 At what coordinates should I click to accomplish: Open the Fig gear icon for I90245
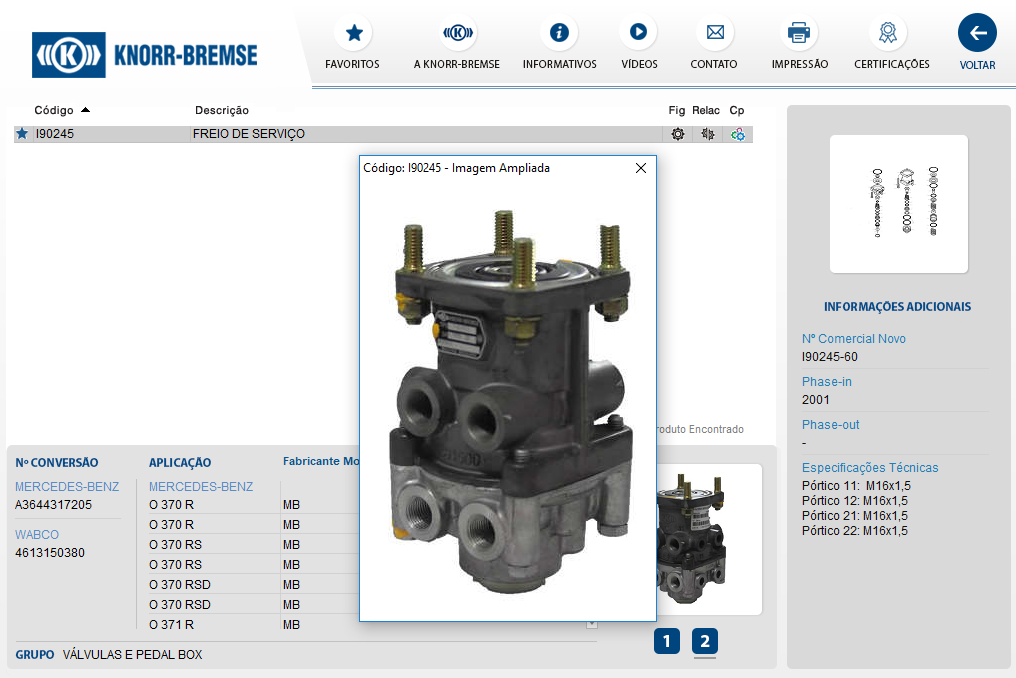678,134
